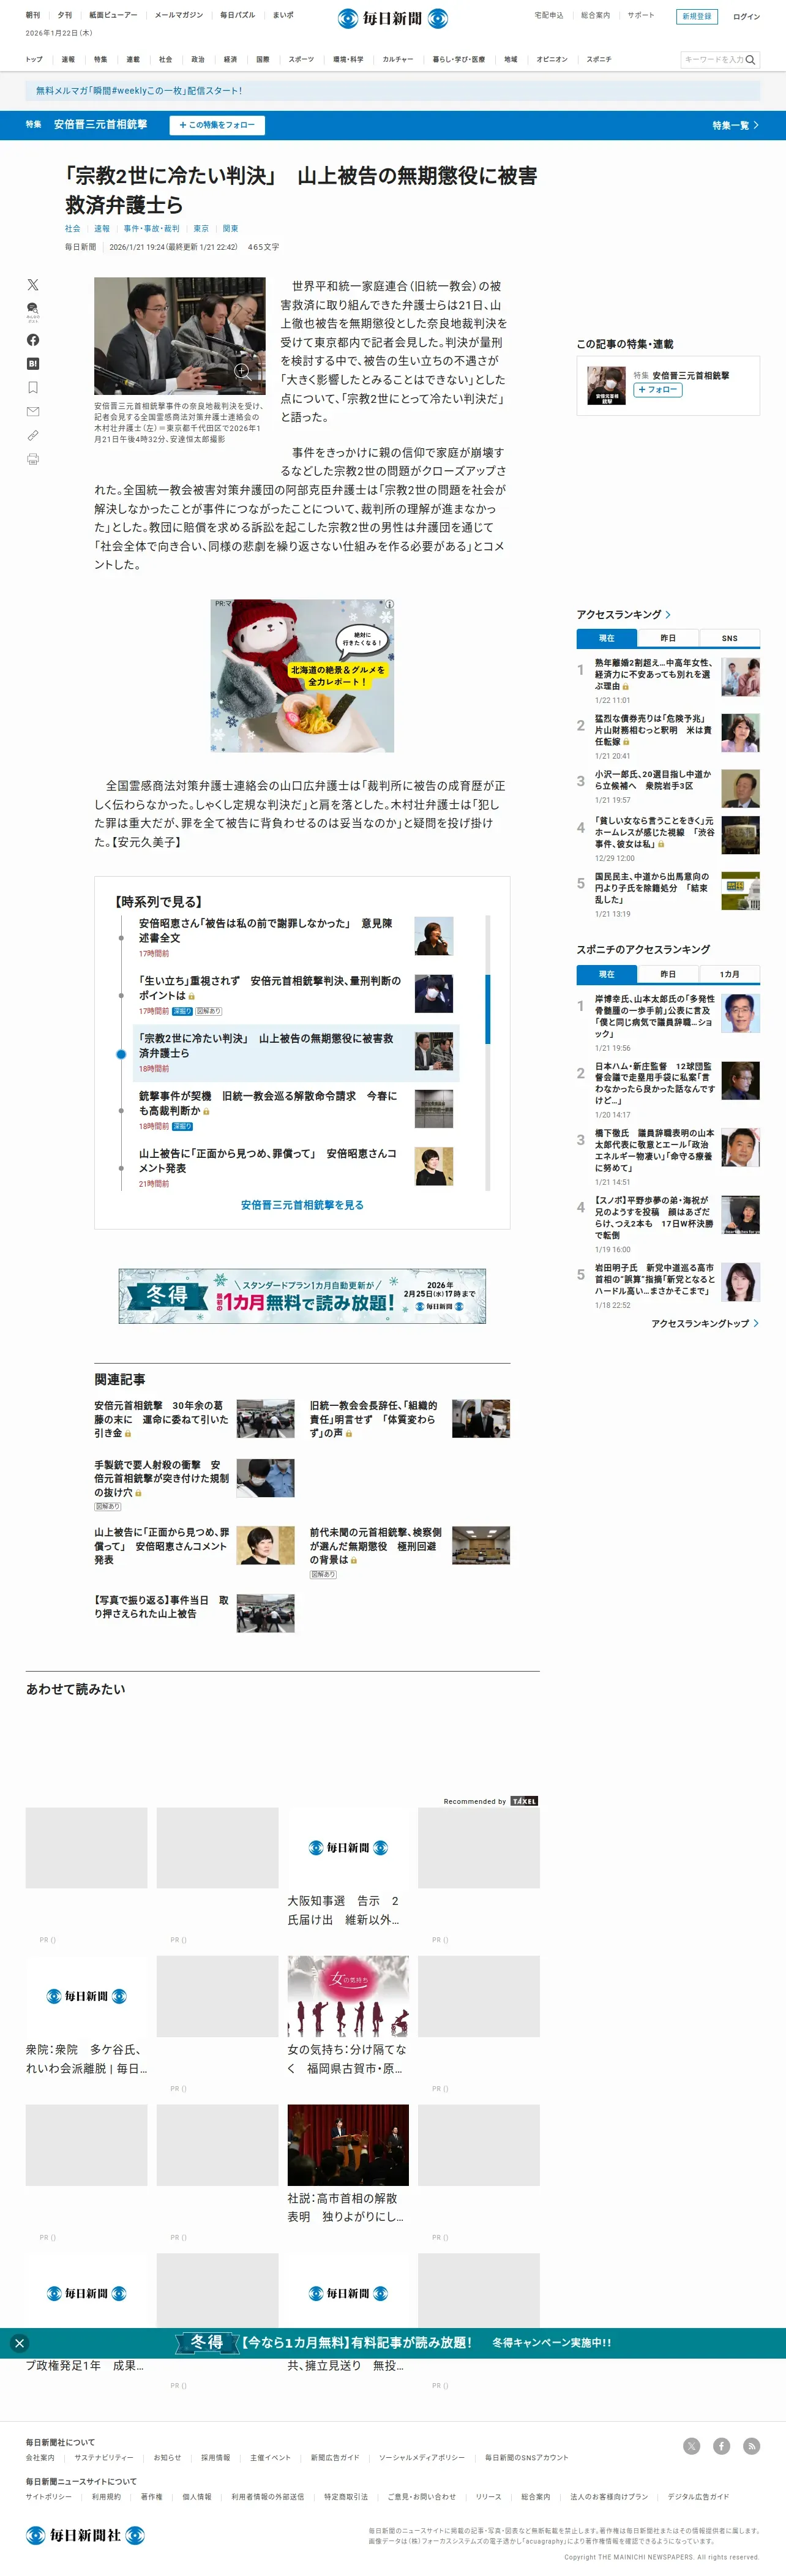This screenshot has height=2576, width=786.
Task: Open アクセスランキングトップ link
Action: pyautogui.click(x=705, y=1323)
